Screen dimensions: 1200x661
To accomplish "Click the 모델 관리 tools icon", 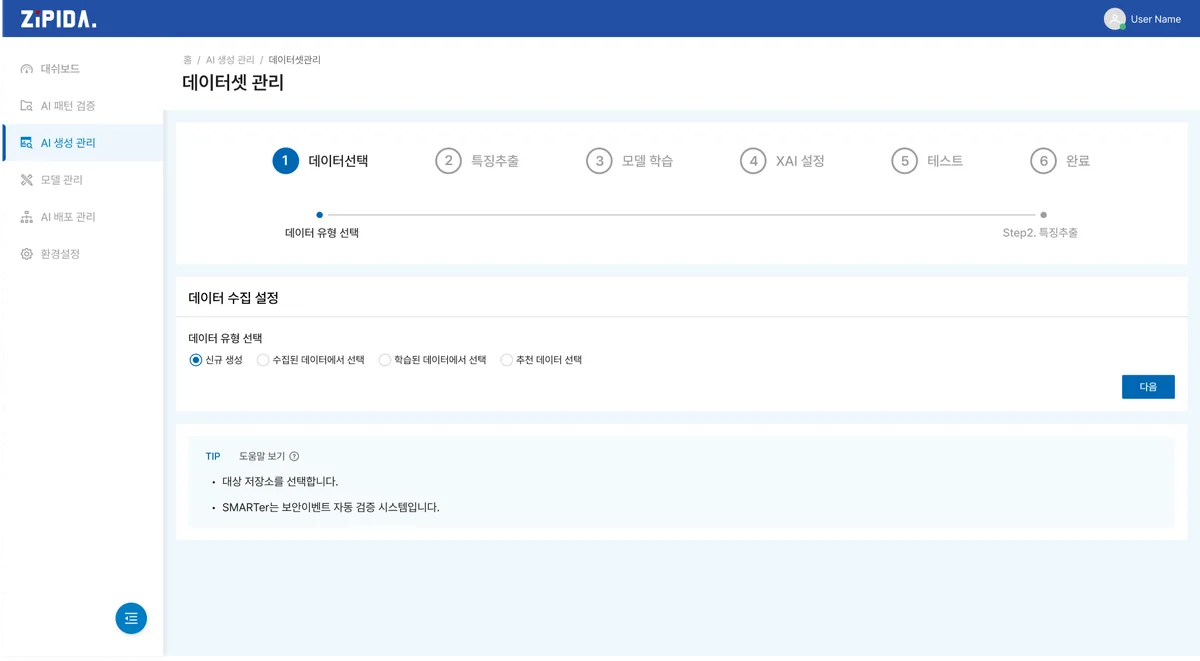I will [x=27, y=180].
